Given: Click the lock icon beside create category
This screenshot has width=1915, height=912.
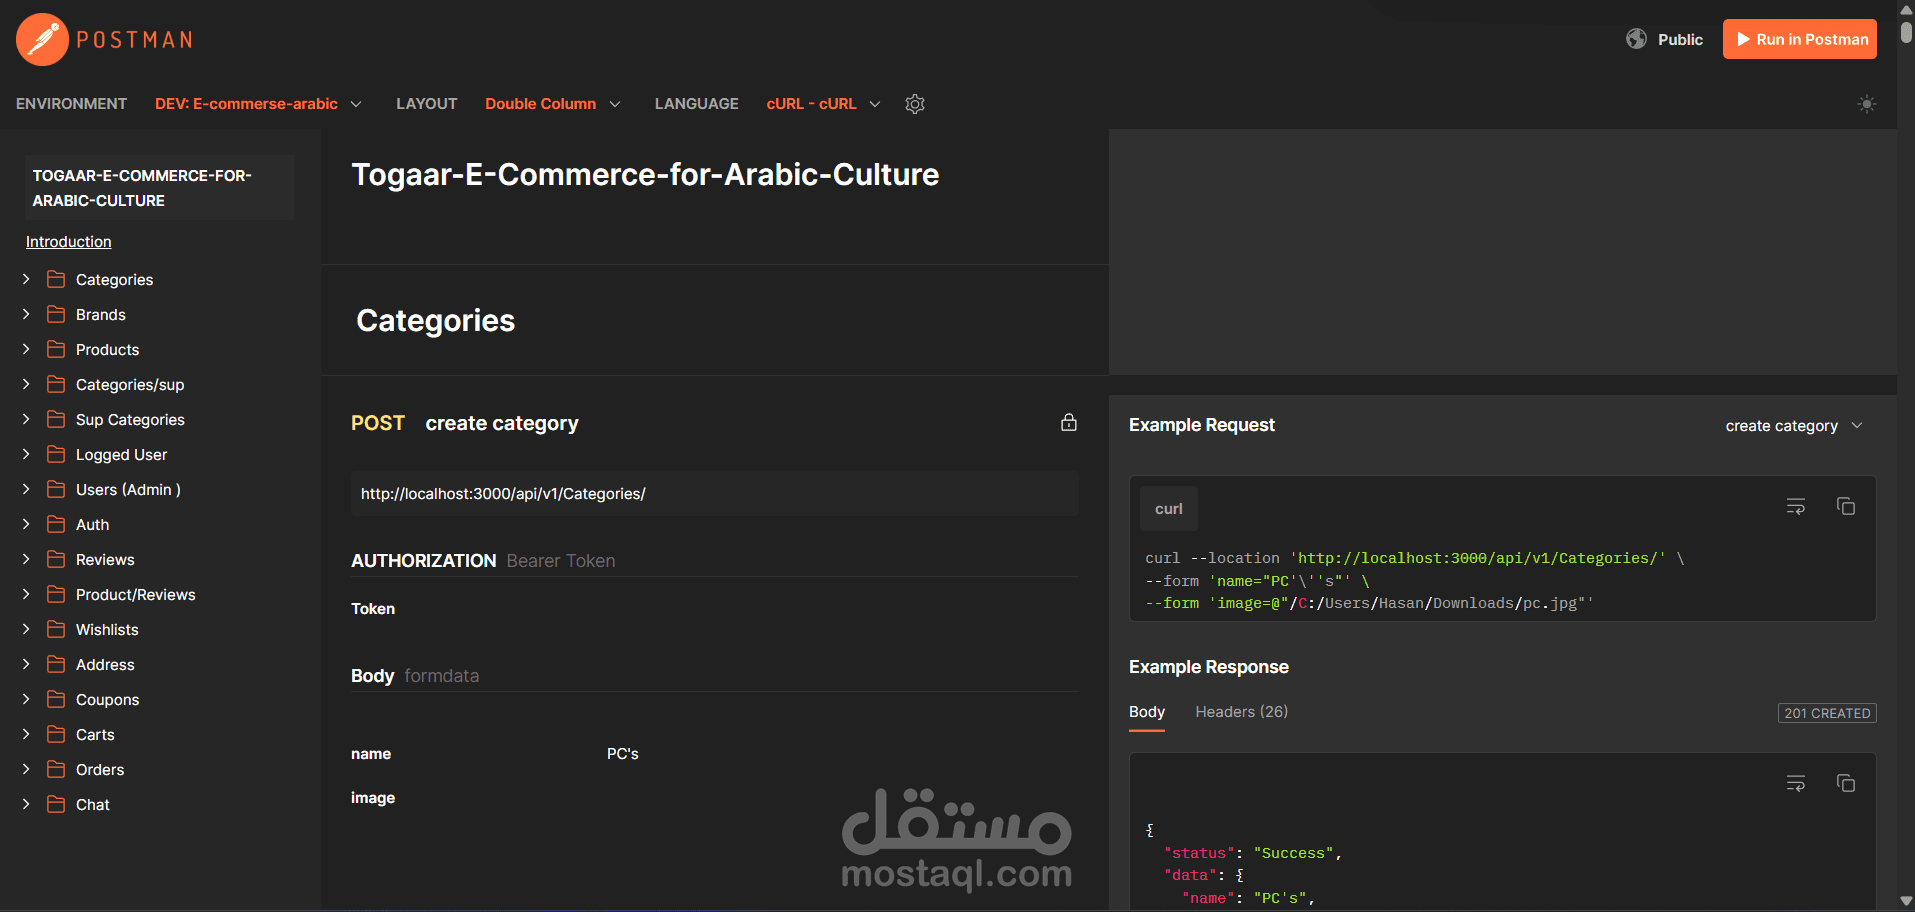Looking at the screenshot, I should click(1068, 423).
